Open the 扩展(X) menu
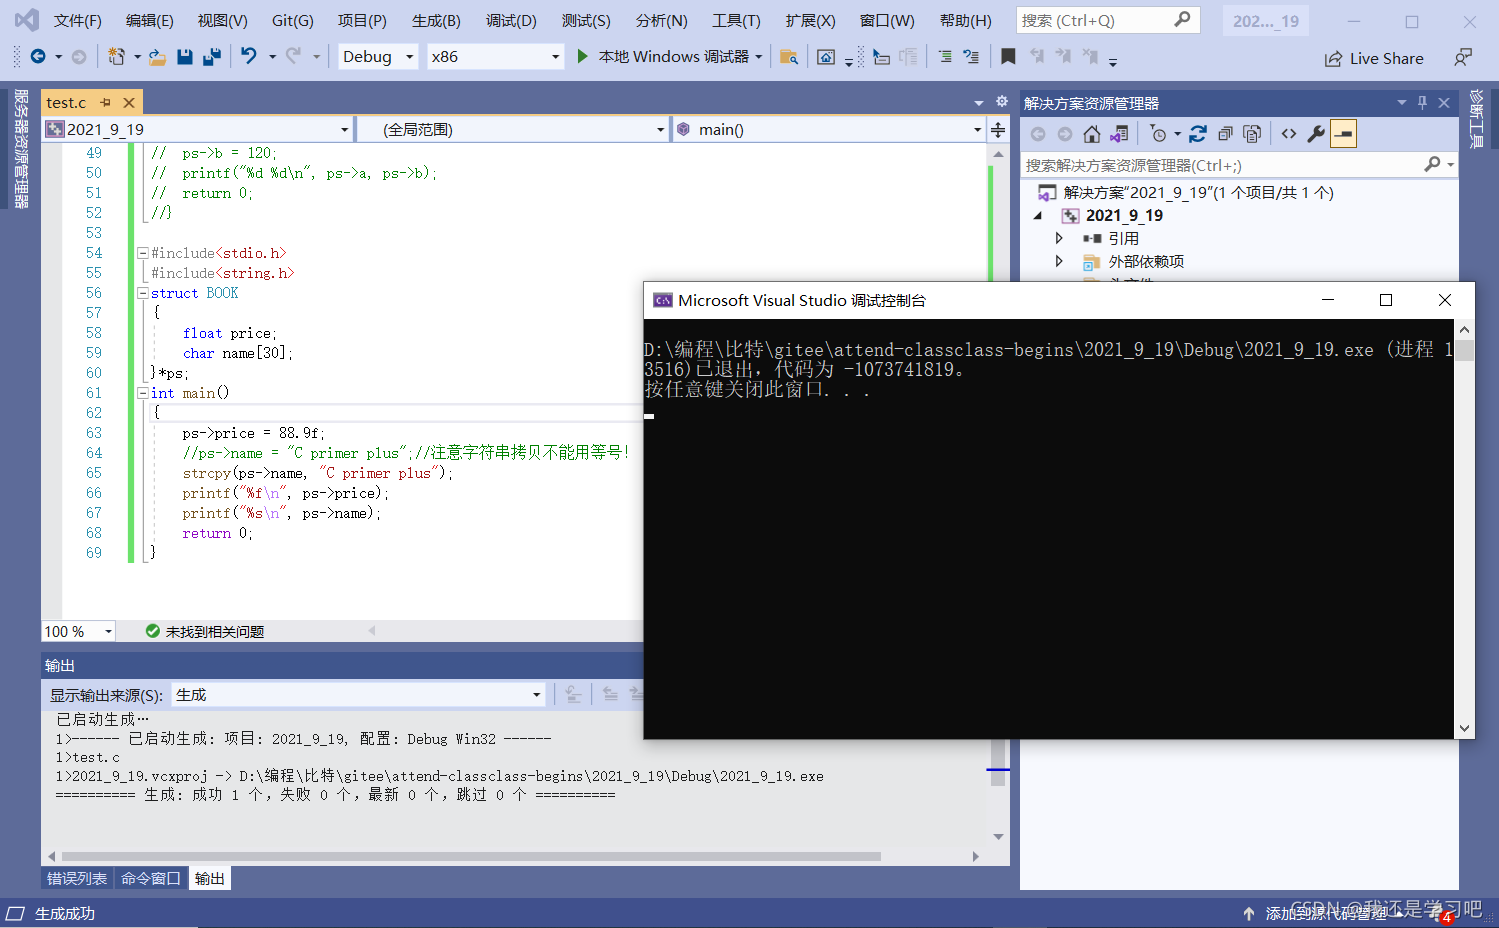 pyautogui.click(x=810, y=21)
